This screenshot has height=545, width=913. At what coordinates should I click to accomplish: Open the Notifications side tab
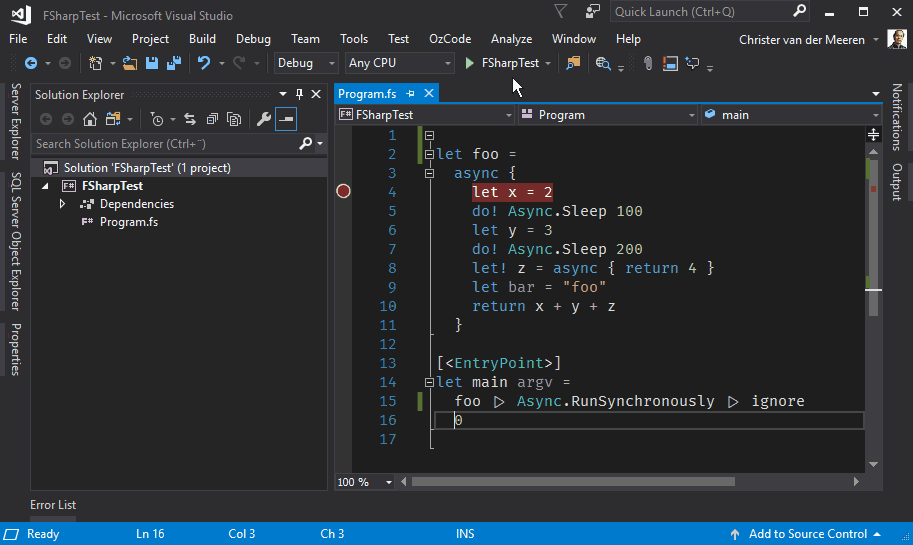pos(897,117)
